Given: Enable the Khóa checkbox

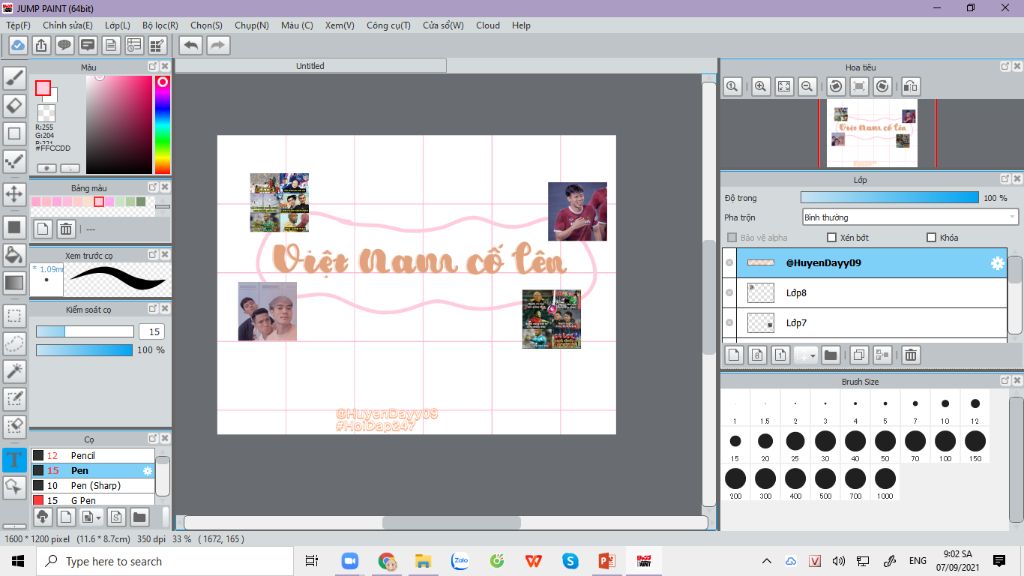Looking at the screenshot, I should (931, 238).
